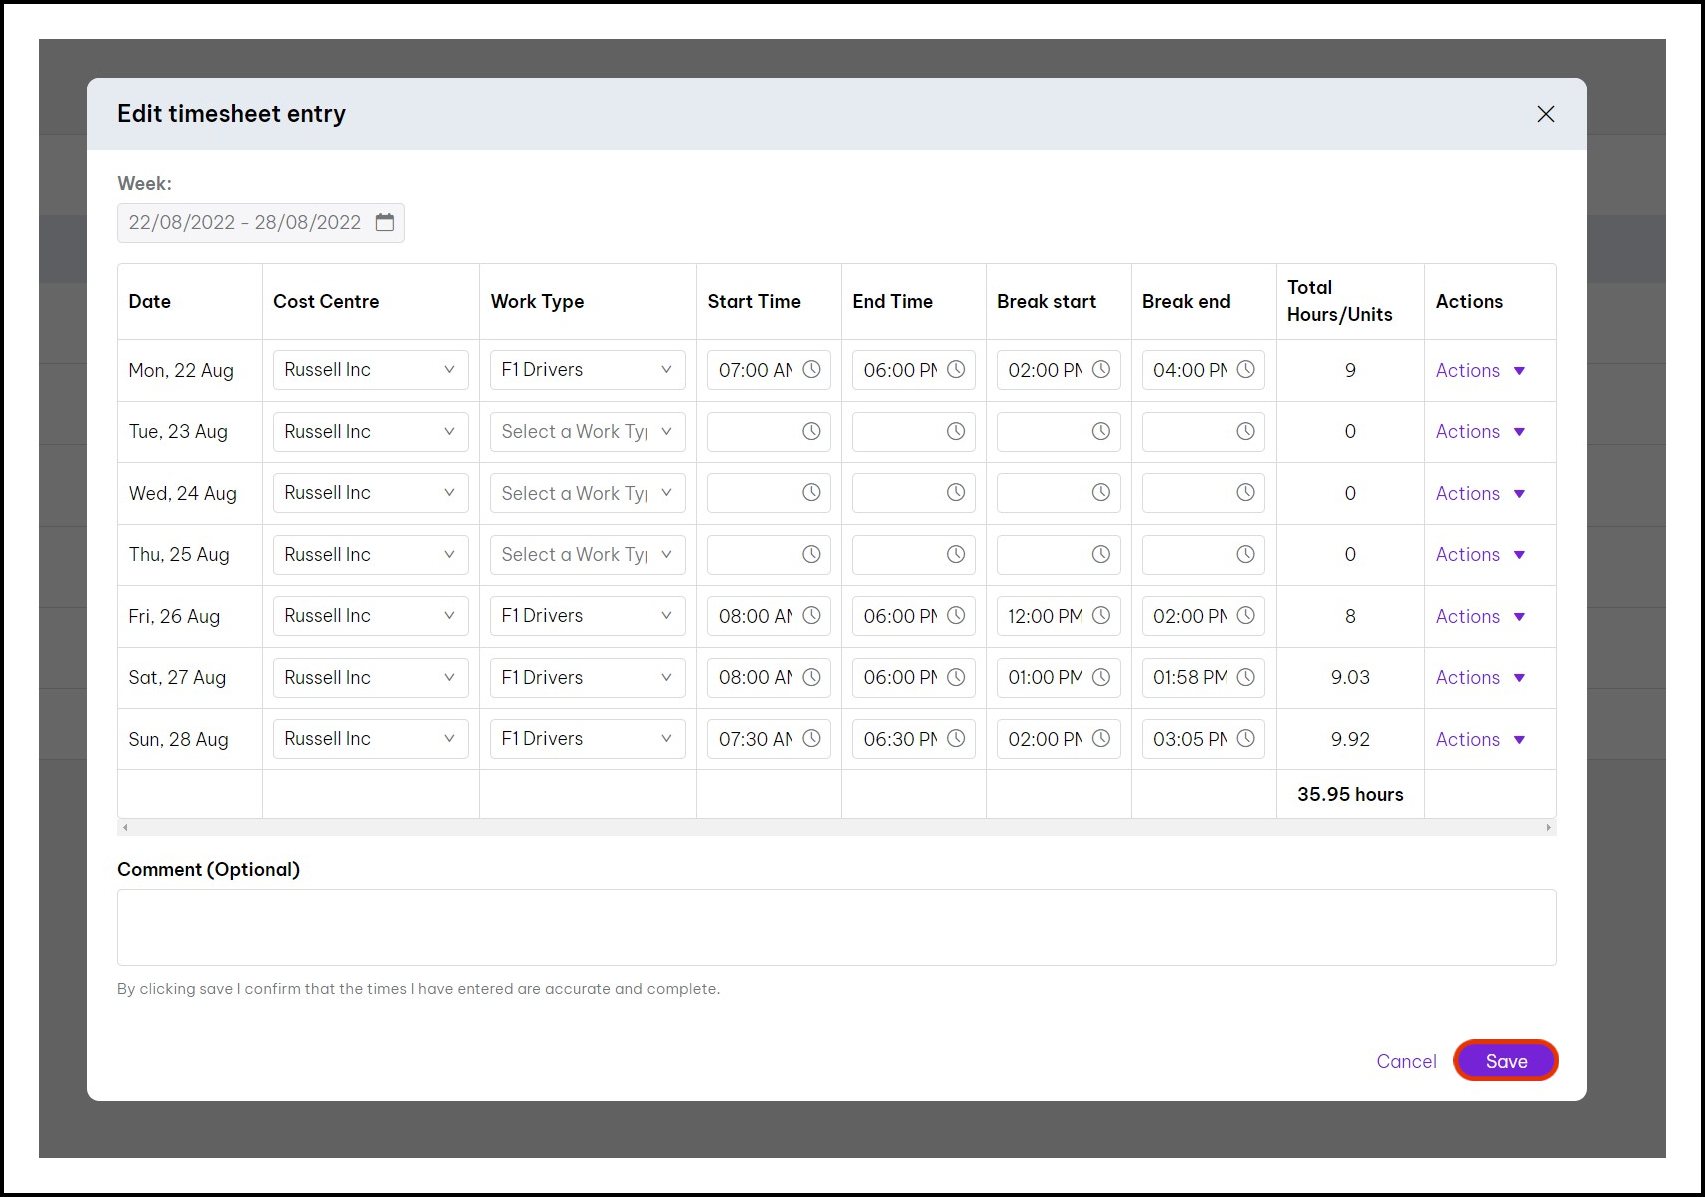Open Tuesday's Select a Work Type dropdown
Viewport: 1705px width, 1197px height.
pos(587,432)
